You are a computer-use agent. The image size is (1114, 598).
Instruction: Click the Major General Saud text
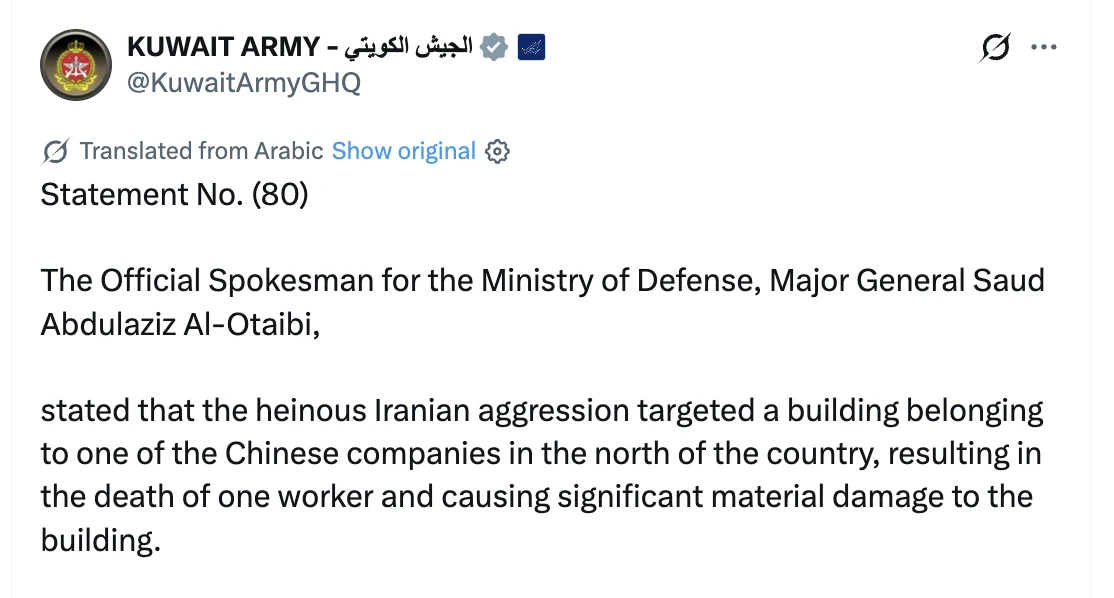(x=907, y=281)
